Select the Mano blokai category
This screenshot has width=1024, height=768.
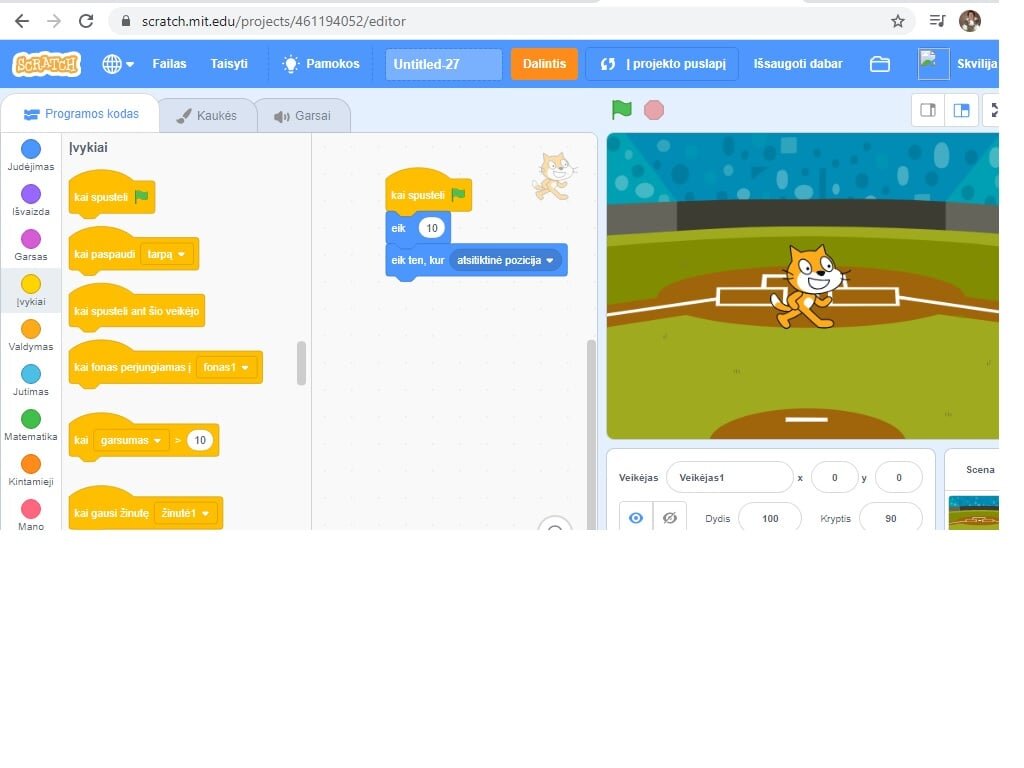coord(31,515)
